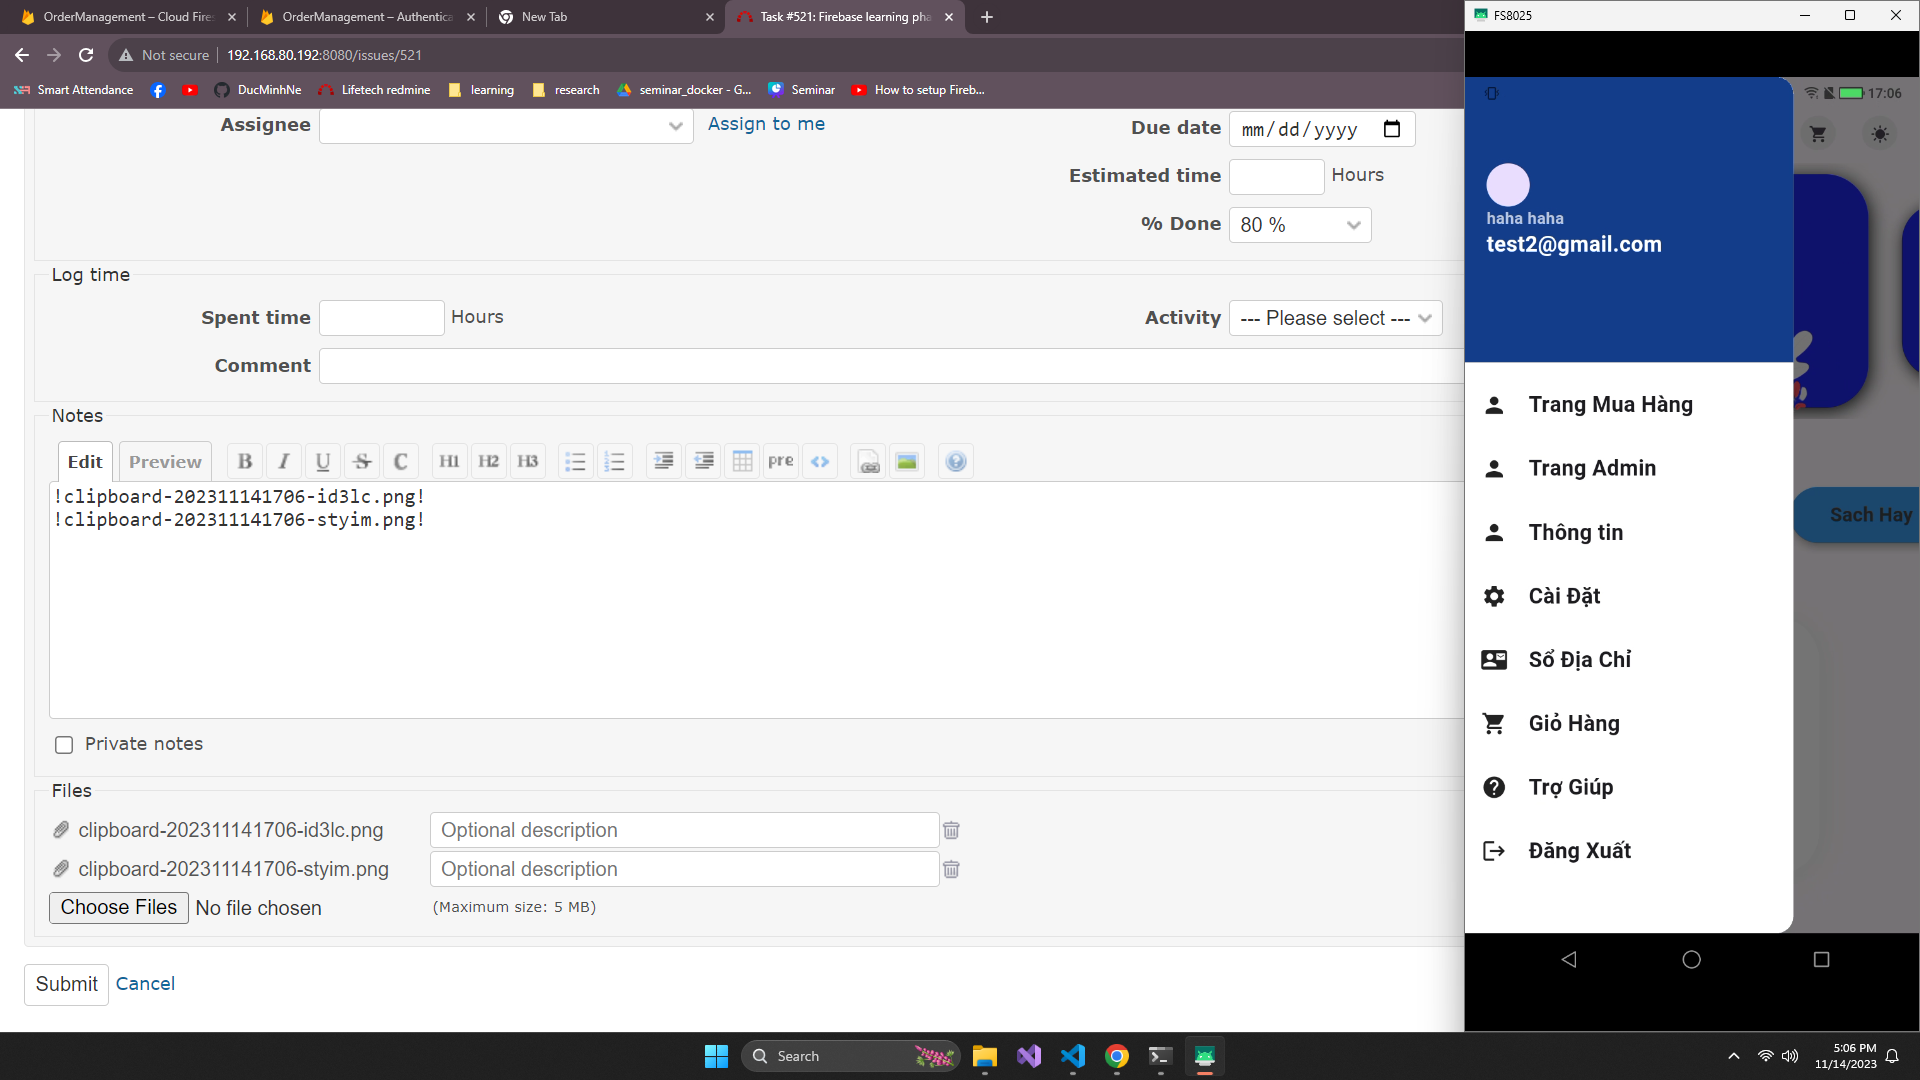Expand the % Done dropdown
This screenshot has width=1920, height=1080.
1299,225
